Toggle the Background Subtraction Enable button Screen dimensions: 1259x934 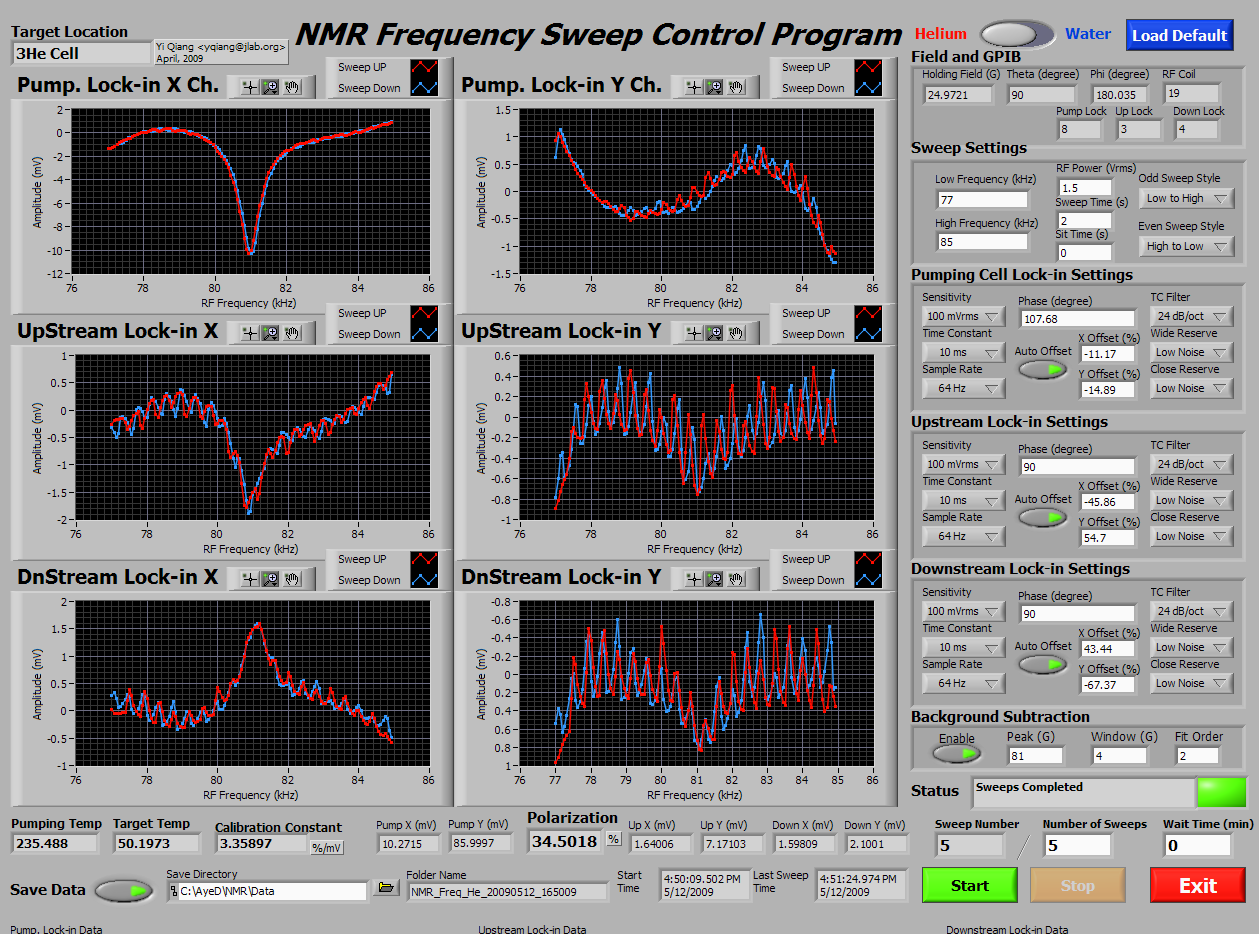click(x=957, y=756)
